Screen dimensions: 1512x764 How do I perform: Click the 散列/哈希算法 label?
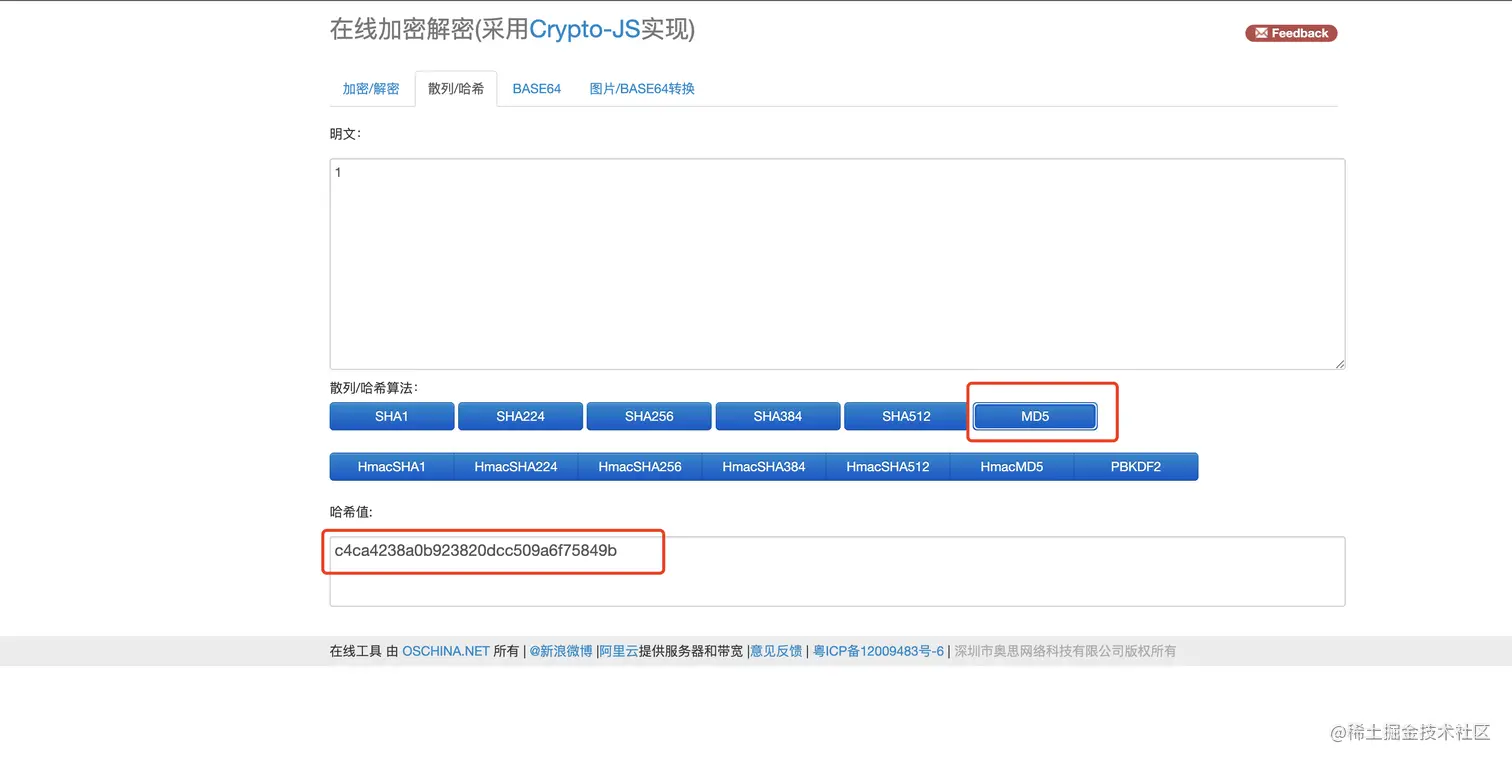(374, 387)
